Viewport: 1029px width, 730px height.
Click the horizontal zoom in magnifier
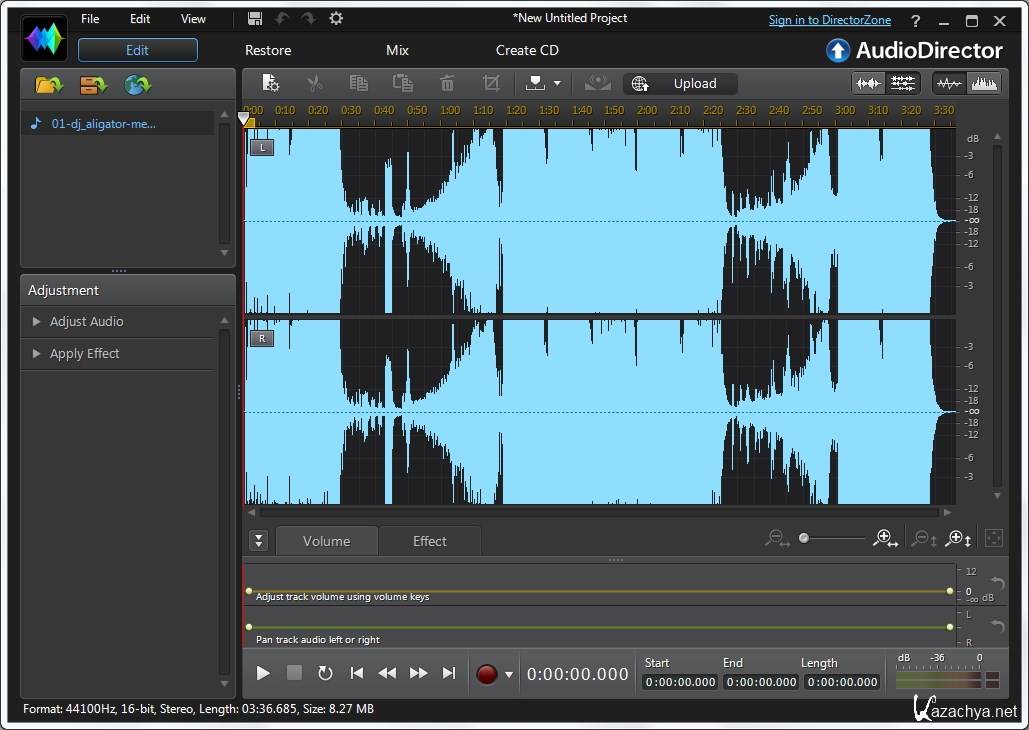[x=885, y=539]
